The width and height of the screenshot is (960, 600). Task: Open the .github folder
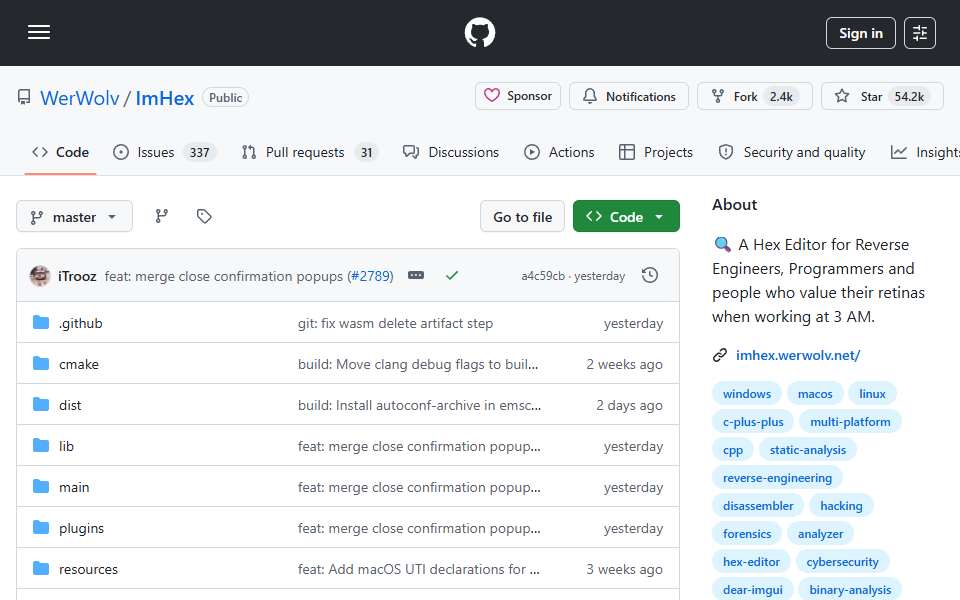pyautogui.click(x=81, y=323)
